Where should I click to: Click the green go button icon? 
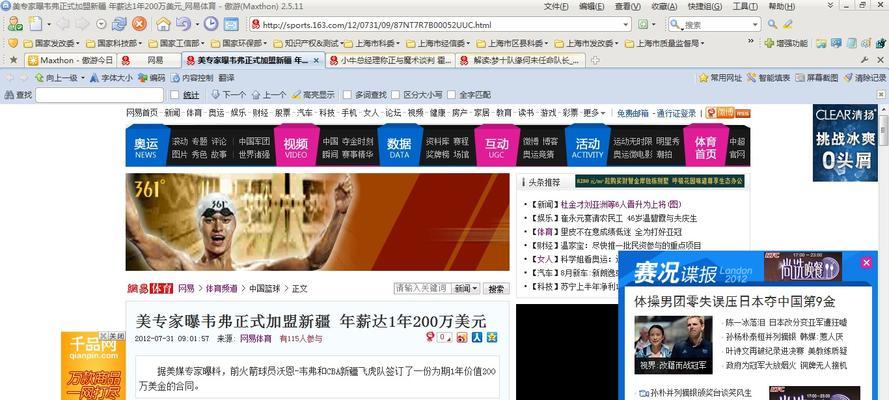(x=643, y=24)
